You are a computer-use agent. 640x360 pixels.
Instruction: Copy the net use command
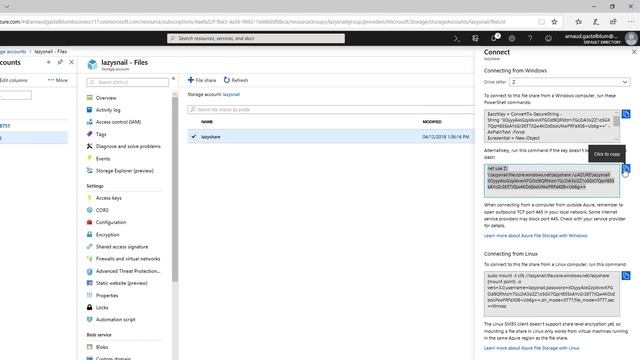click(x=626, y=168)
